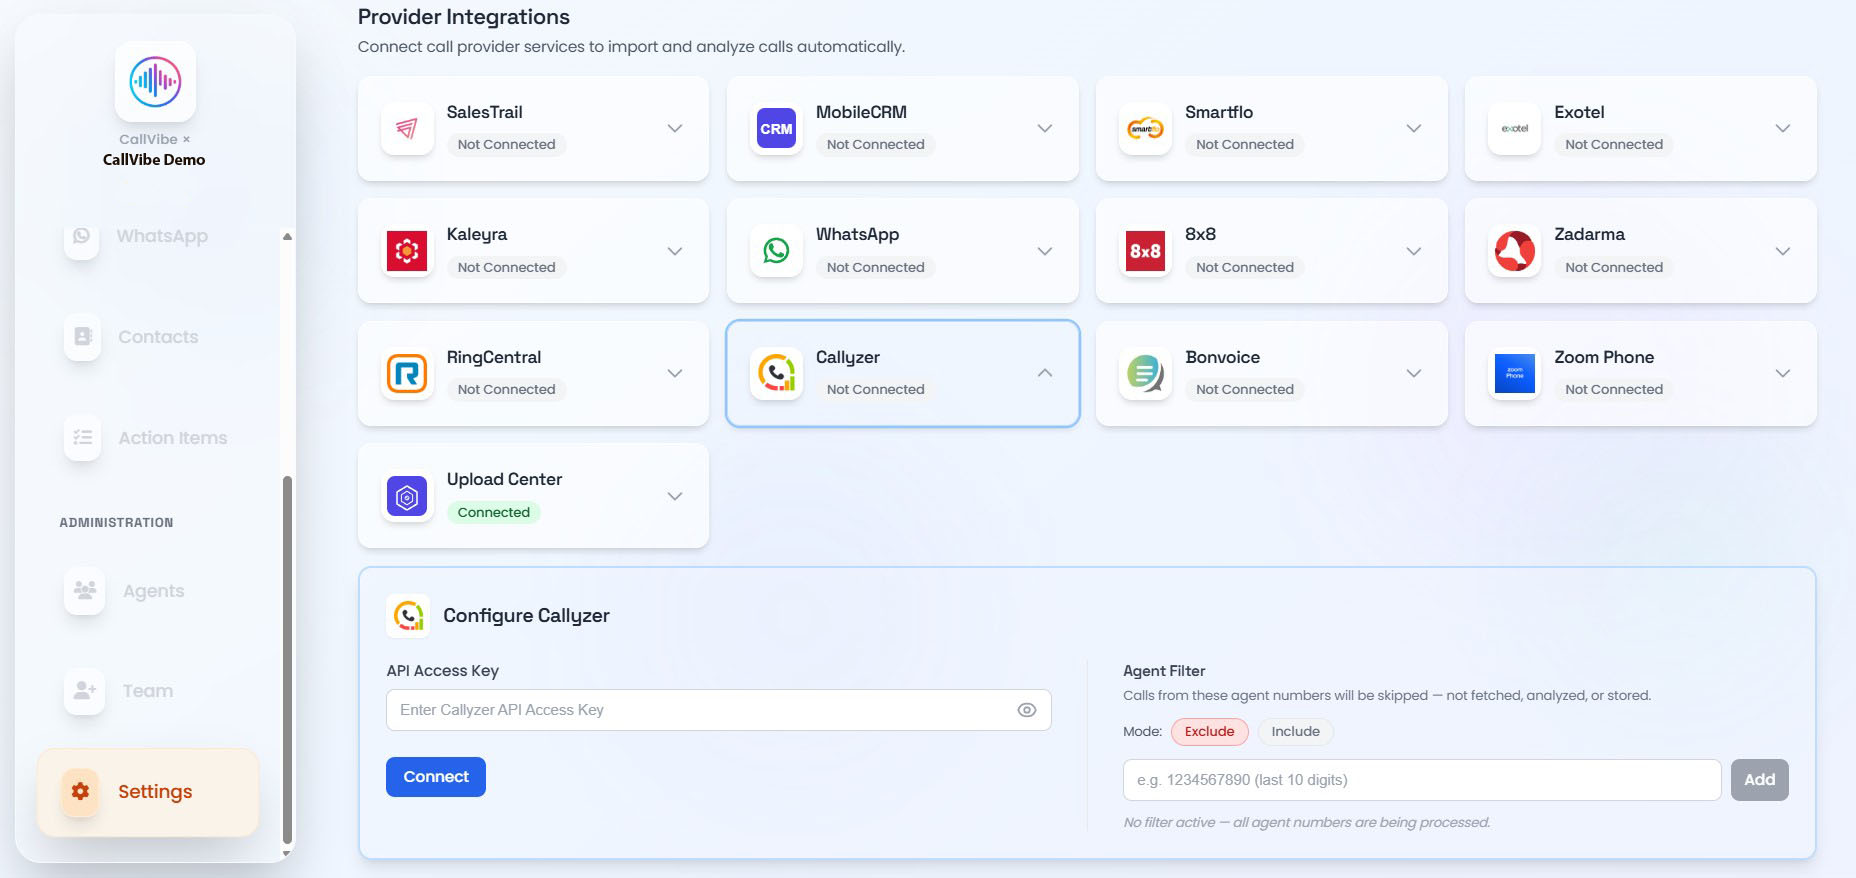Click the sidebar scroll up arrow
1856x878 pixels.
click(x=287, y=237)
